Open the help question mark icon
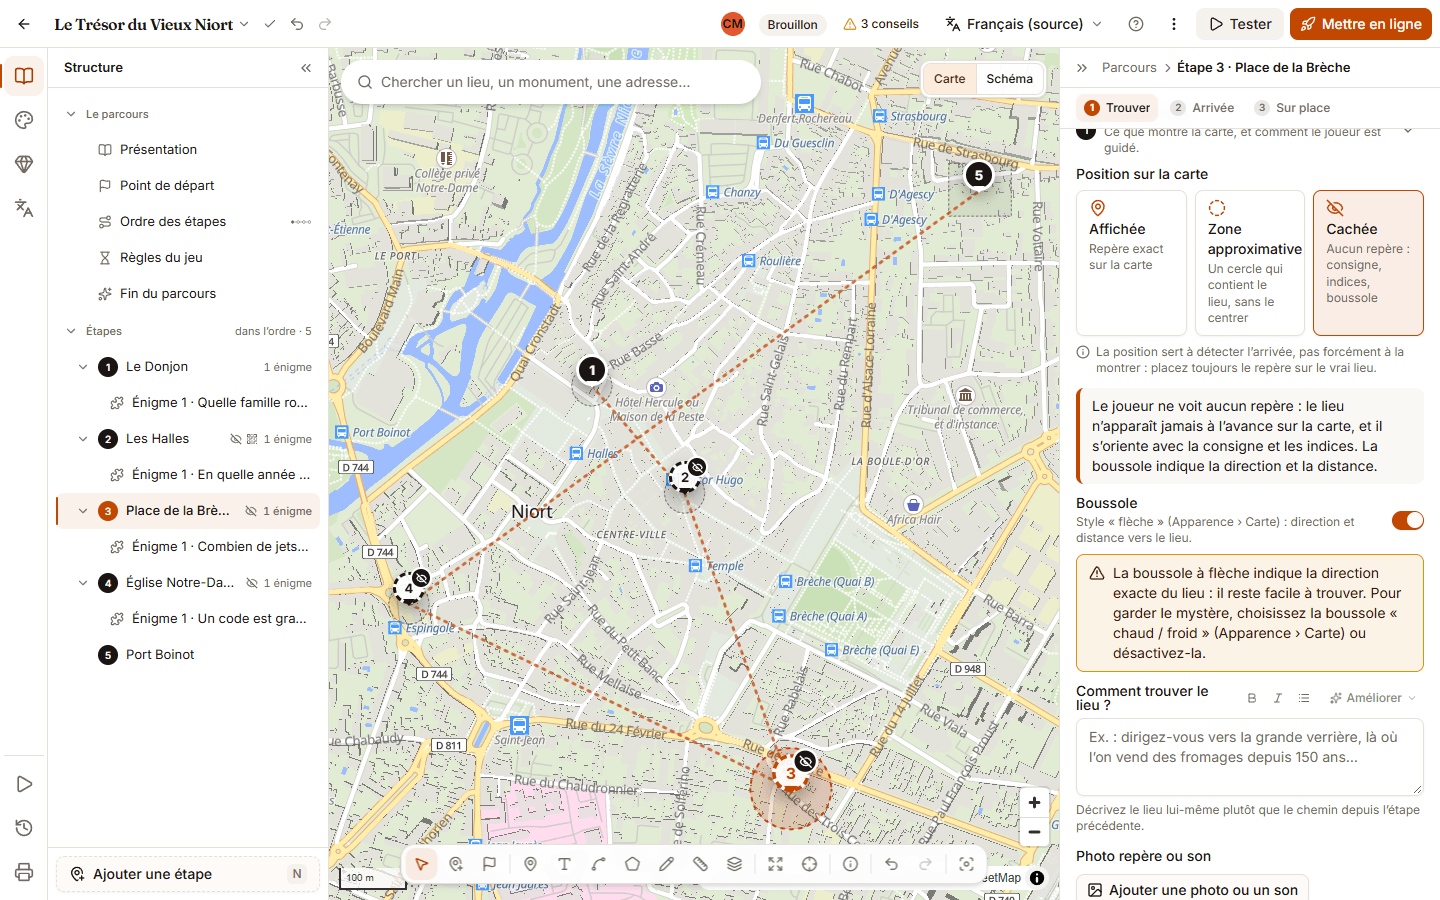1440x900 pixels. 1136,24
